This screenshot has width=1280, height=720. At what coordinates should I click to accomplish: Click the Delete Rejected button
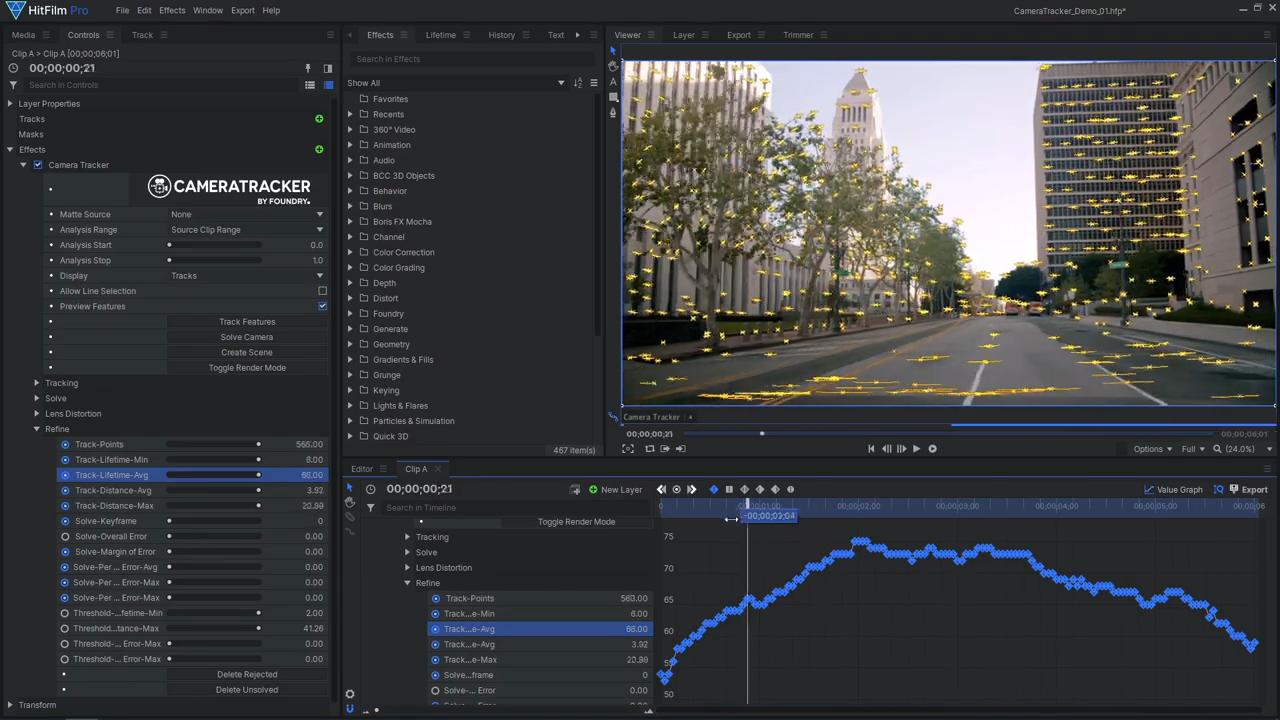tap(247, 675)
